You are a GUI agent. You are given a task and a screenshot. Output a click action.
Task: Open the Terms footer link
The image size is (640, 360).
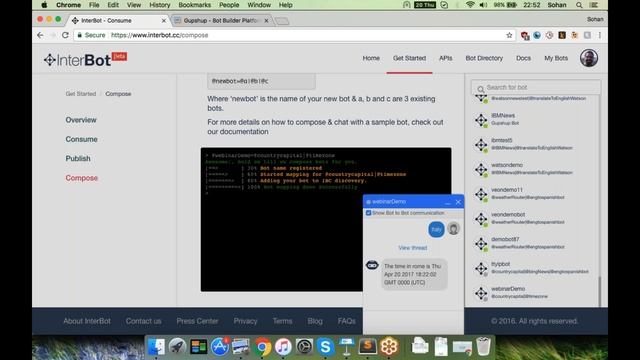pyautogui.click(x=282, y=321)
